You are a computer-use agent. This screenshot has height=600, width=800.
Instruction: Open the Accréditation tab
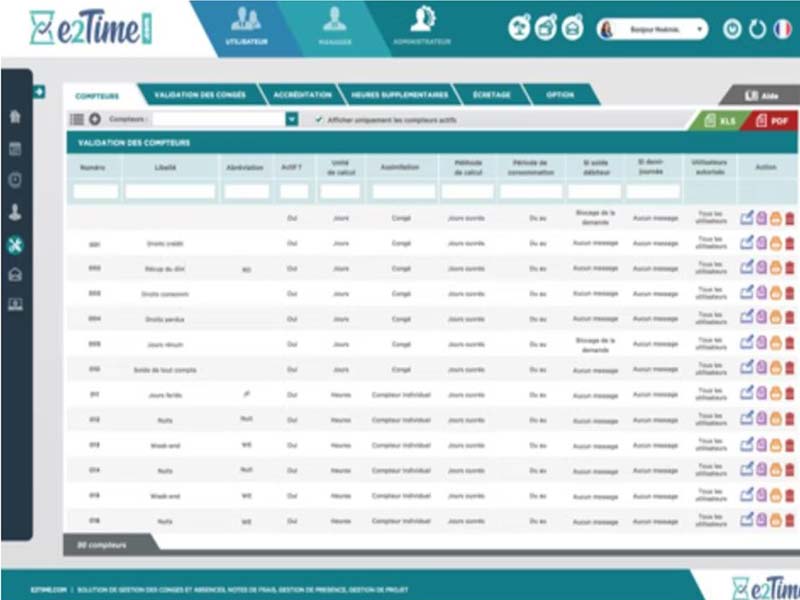coord(302,95)
